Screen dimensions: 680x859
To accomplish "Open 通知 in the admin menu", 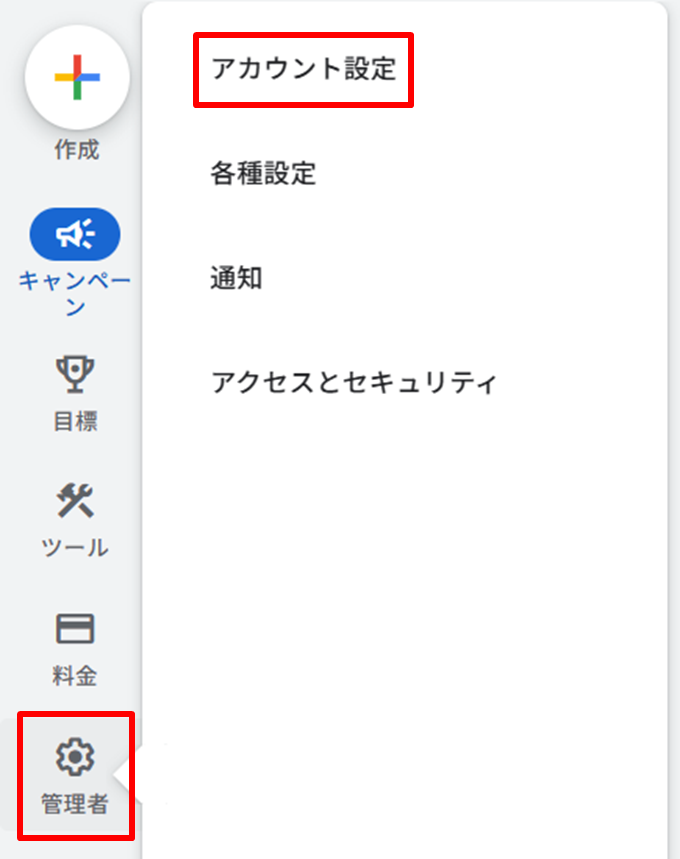I will click(x=237, y=278).
